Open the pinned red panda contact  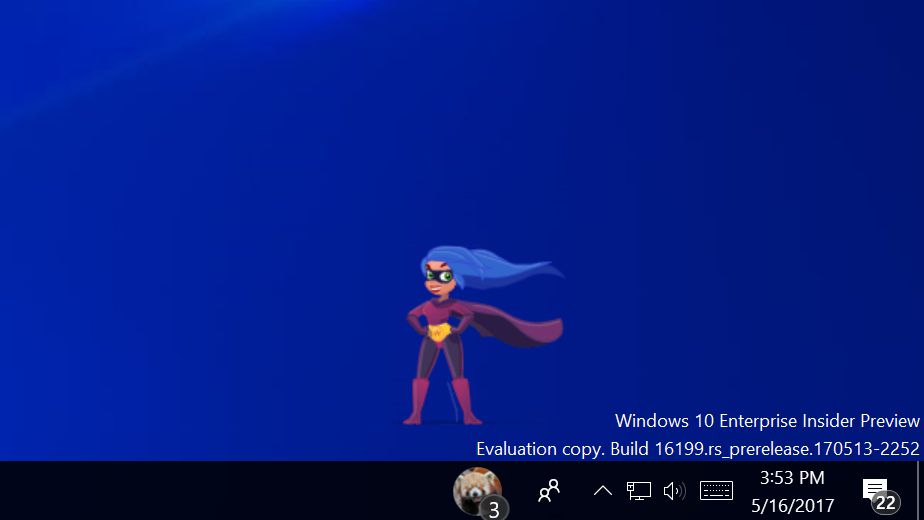click(477, 491)
